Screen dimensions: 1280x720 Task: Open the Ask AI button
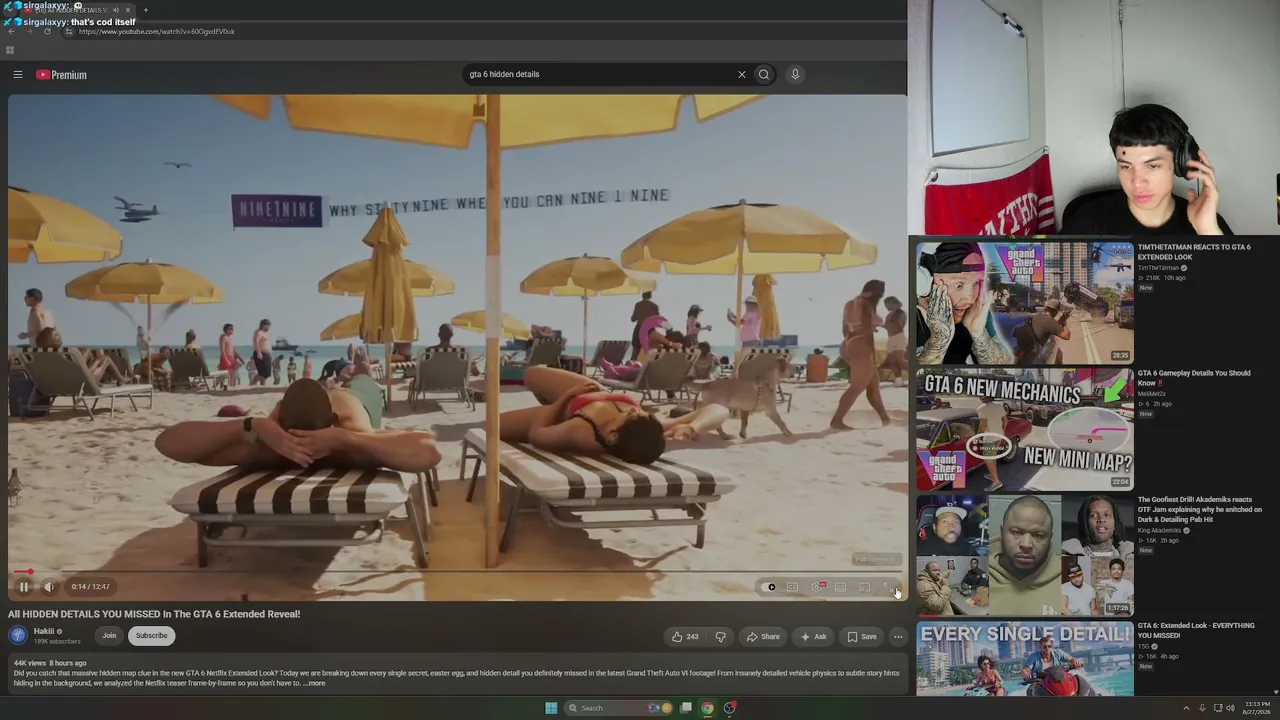tap(813, 636)
